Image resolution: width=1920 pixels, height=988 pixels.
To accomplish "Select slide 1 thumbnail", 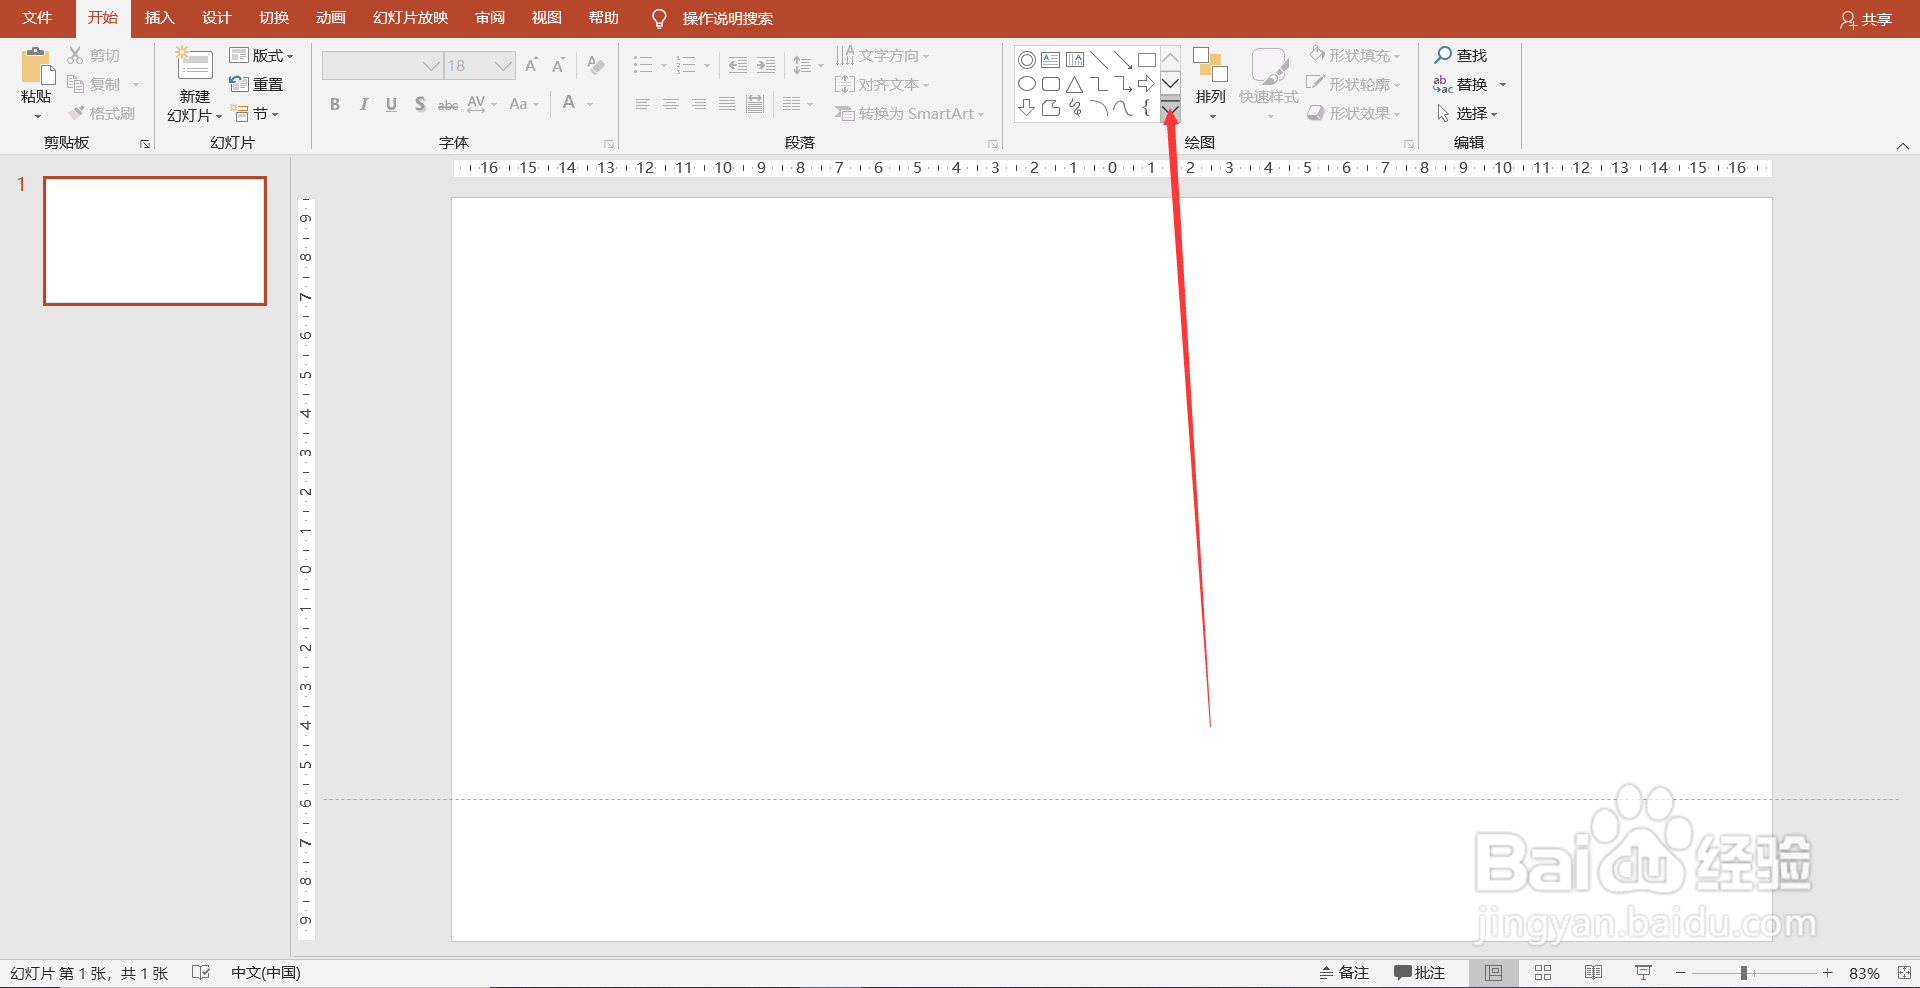I will [x=155, y=241].
